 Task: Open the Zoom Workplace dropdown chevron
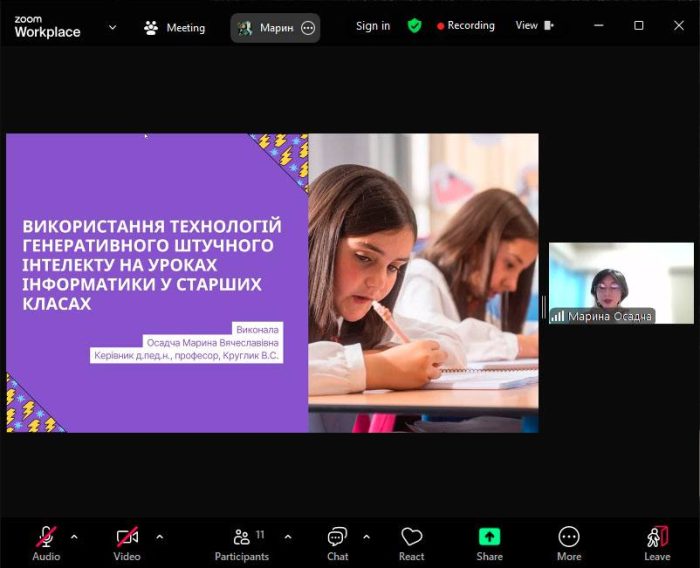click(x=112, y=27)
